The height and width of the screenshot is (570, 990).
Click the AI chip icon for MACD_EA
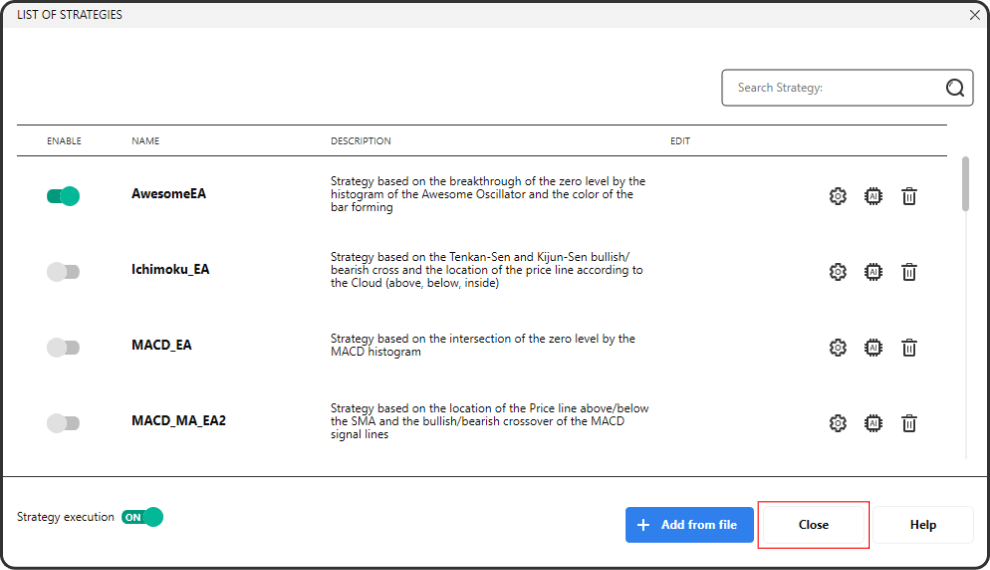click(x=873, y=348)
